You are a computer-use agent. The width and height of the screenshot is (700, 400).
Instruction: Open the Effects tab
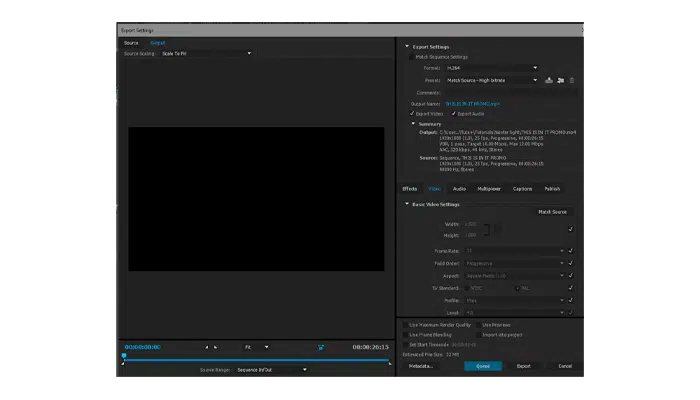click(x=409, y=189)
